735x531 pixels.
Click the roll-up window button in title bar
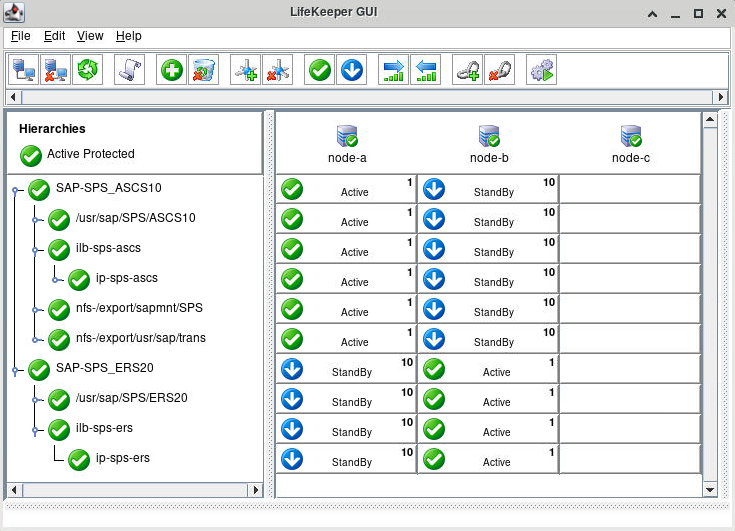coord(652,14)
